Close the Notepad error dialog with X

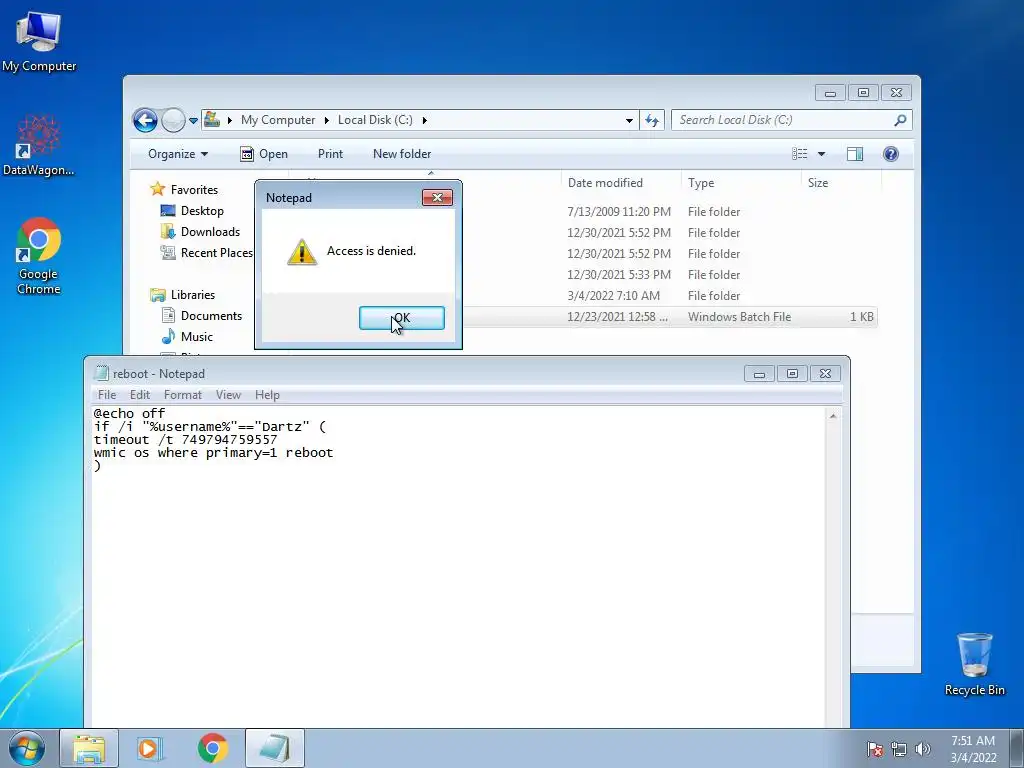pos(437,197)
